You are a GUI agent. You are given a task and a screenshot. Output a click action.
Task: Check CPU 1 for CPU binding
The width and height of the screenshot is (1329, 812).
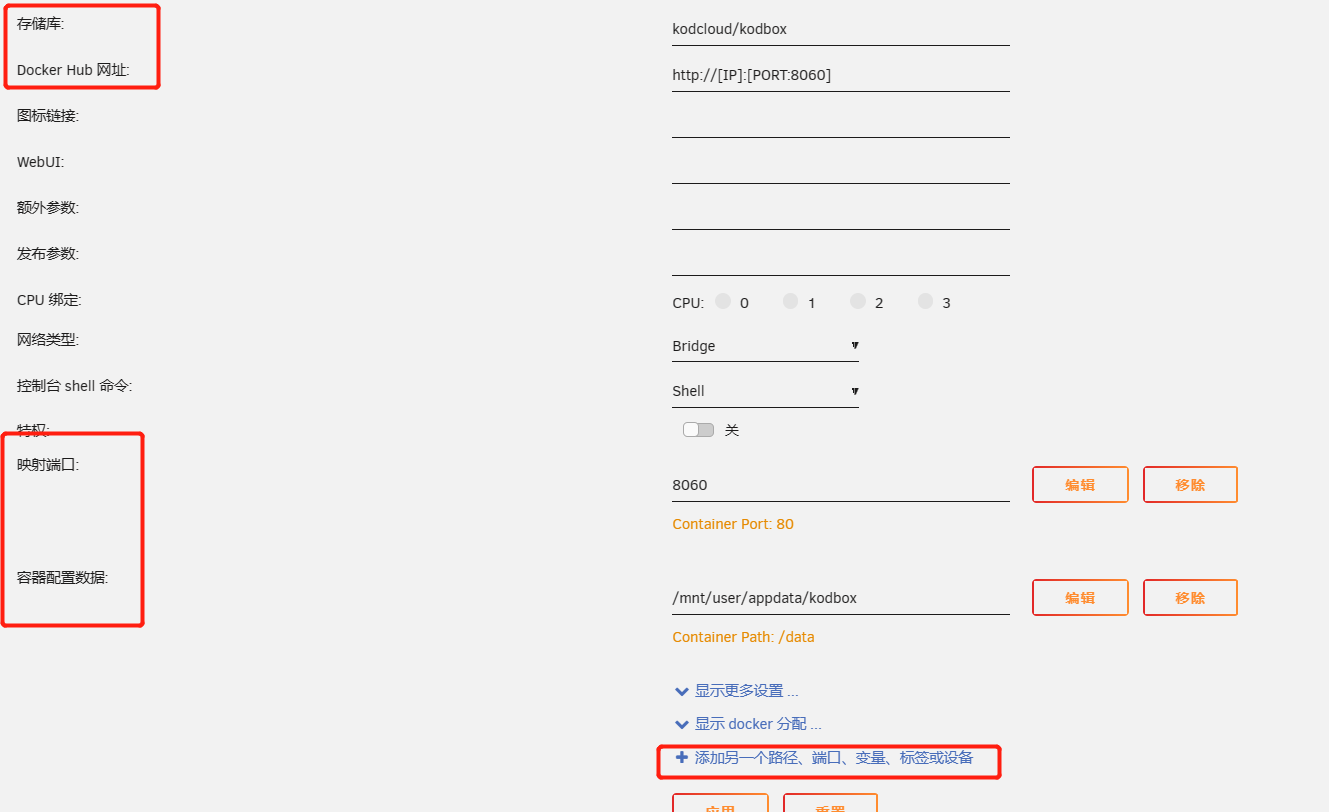click(x=790, y=301)
